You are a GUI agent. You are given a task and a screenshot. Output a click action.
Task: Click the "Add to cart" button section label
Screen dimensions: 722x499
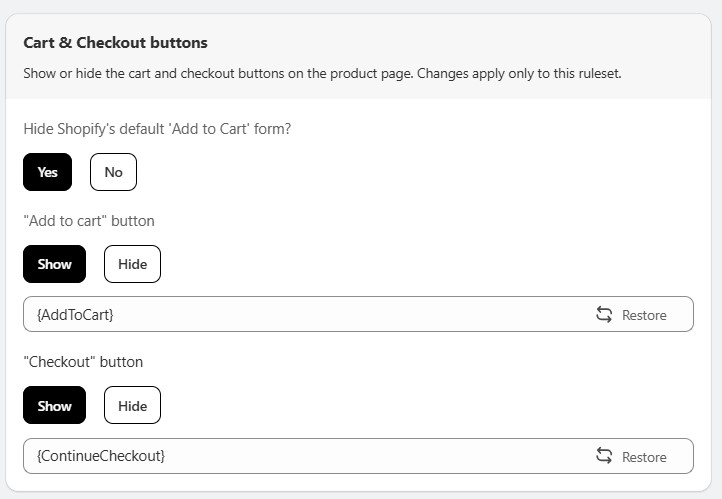89,221
